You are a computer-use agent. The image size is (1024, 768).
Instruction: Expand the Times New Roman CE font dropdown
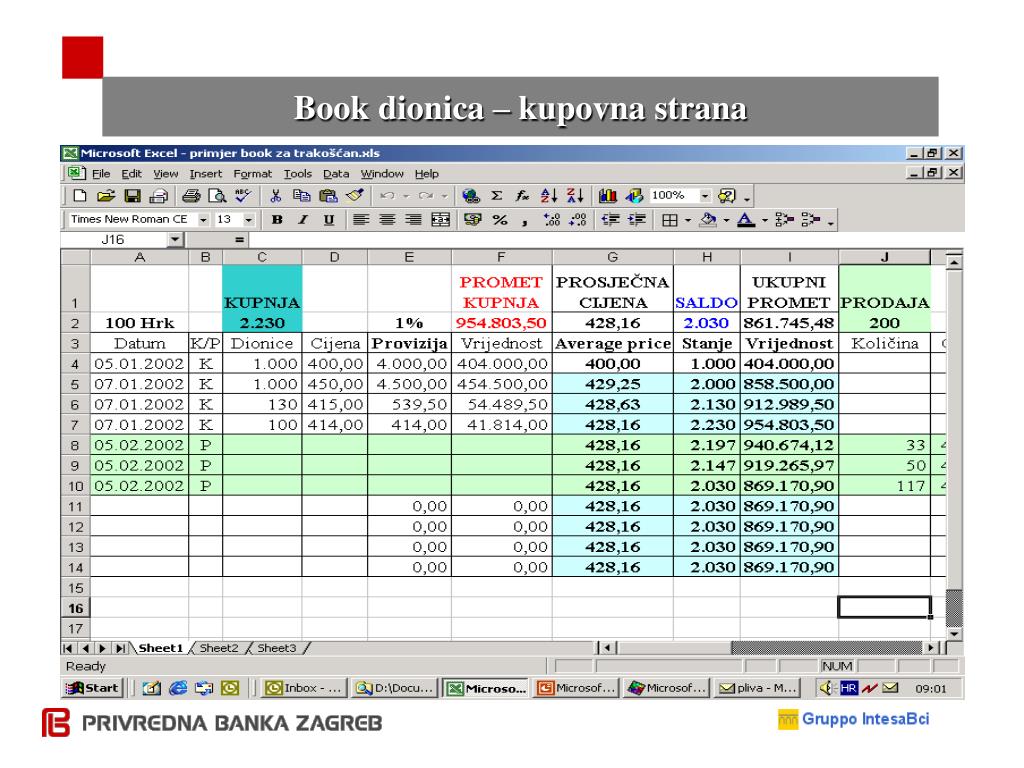coord(203,220)
